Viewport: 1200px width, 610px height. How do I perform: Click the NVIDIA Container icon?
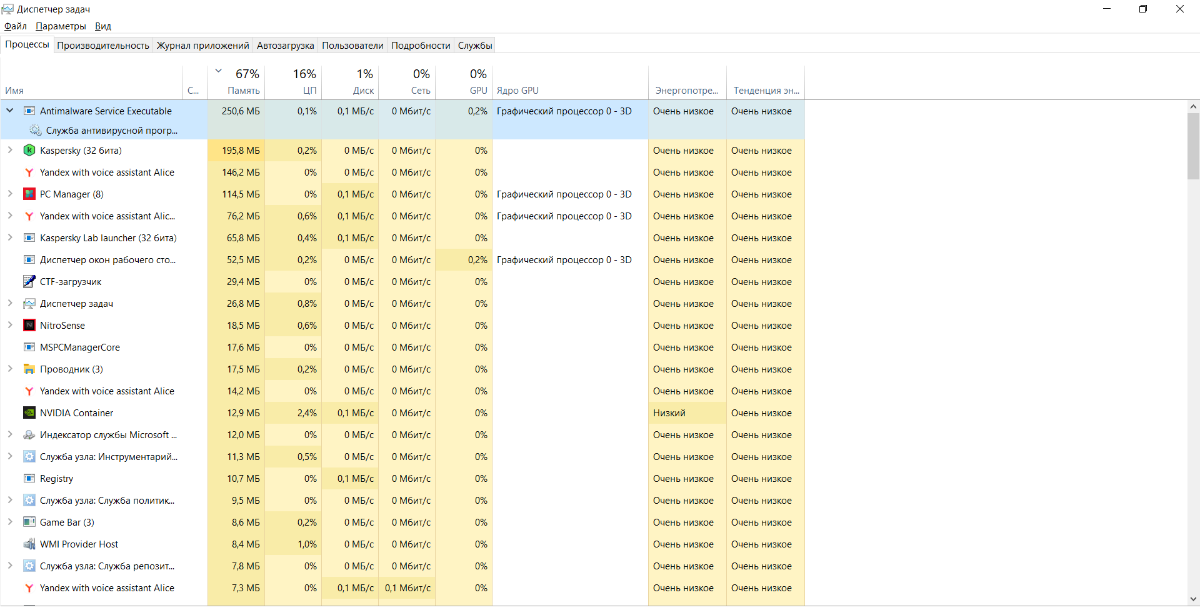tap(29, 413)
